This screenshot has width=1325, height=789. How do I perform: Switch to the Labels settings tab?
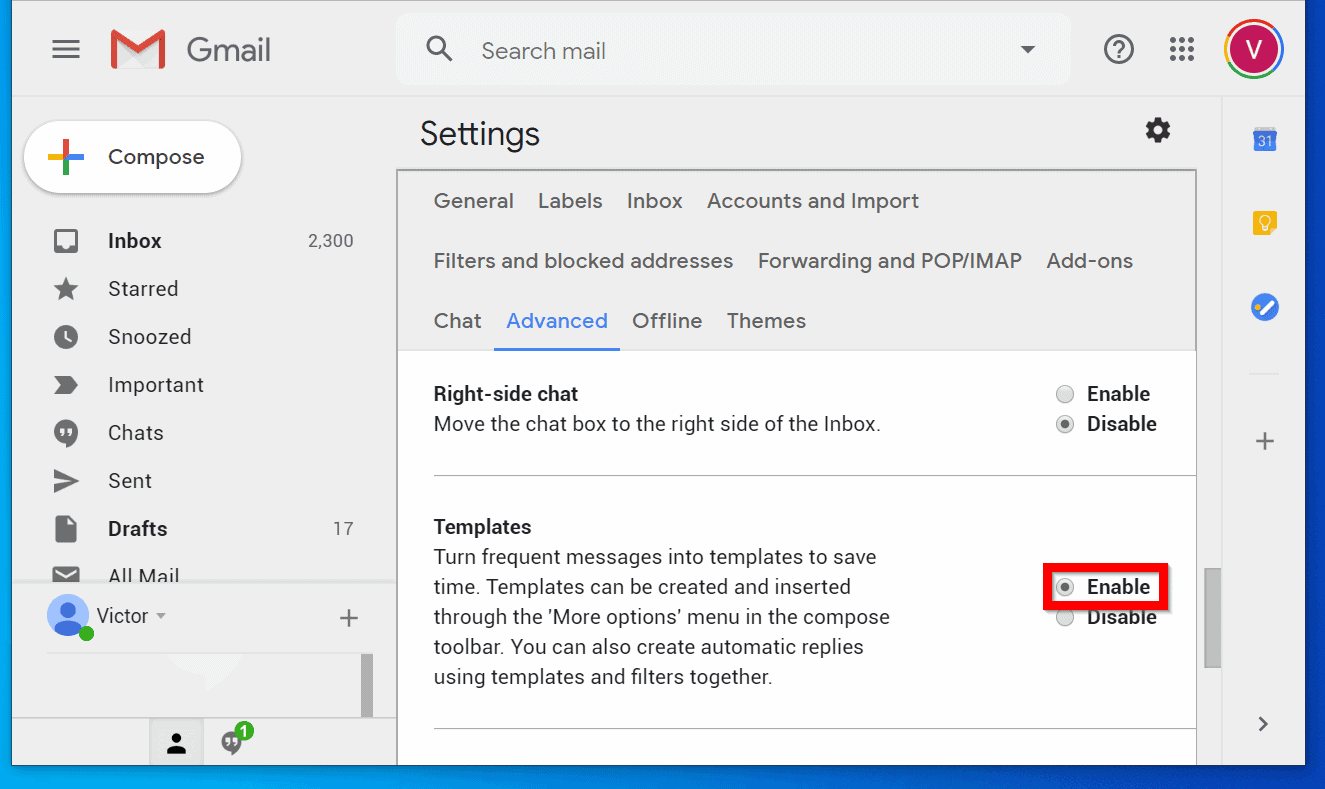coord(570,201)
